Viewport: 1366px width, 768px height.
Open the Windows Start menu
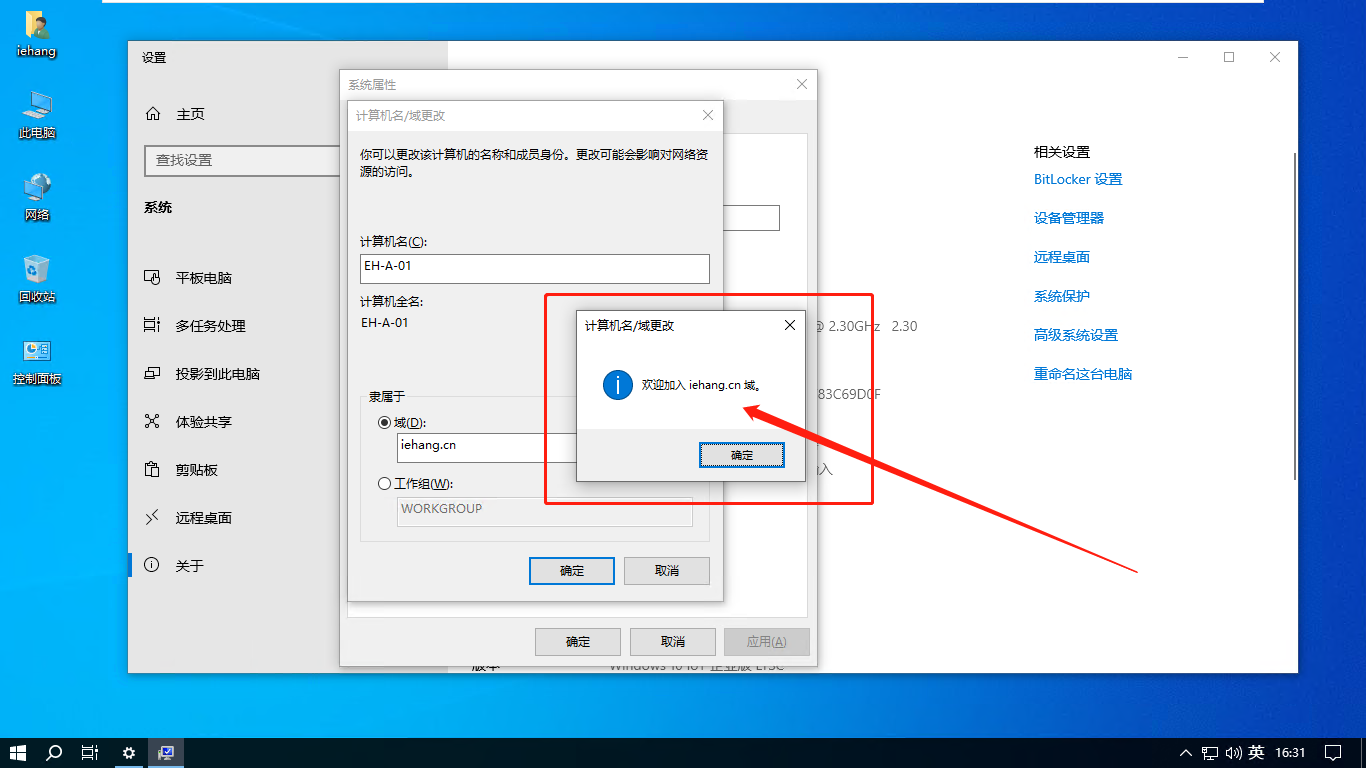(18, 752)
